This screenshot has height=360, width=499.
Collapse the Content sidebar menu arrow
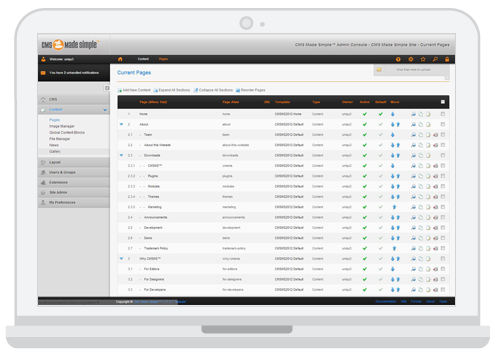(x=105, y=110)
